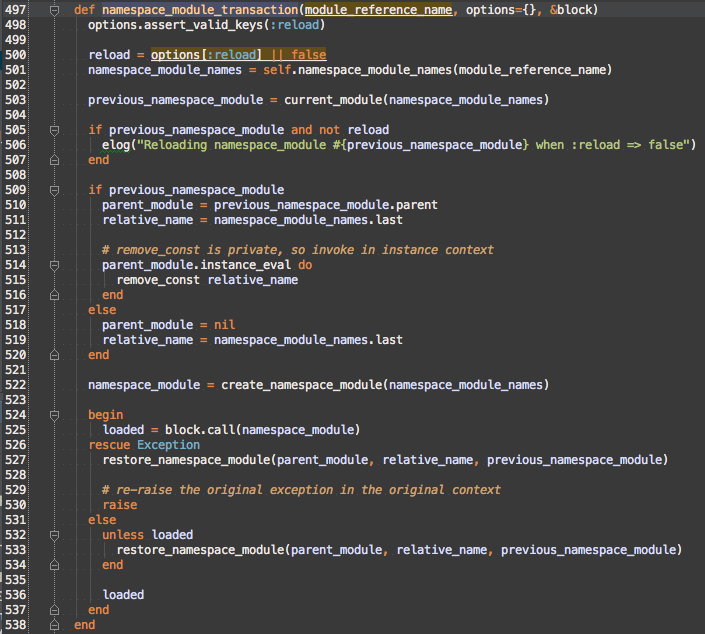Click fold end marker at line 534
This screenshot has height=634, width=705.
(54, 565)
